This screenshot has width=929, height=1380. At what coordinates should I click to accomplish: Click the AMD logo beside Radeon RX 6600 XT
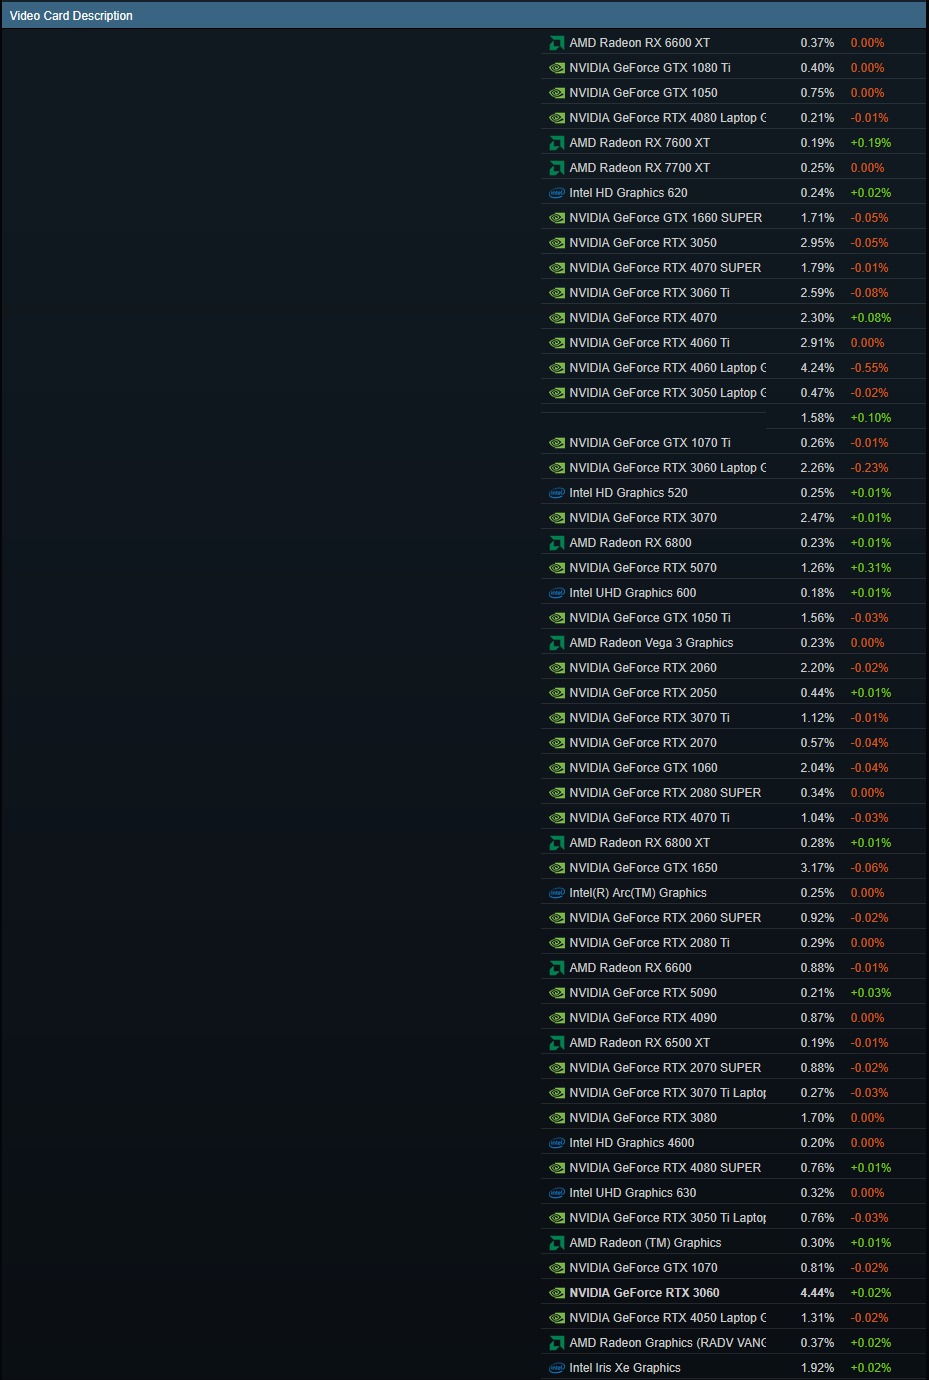tap(557, 43)
